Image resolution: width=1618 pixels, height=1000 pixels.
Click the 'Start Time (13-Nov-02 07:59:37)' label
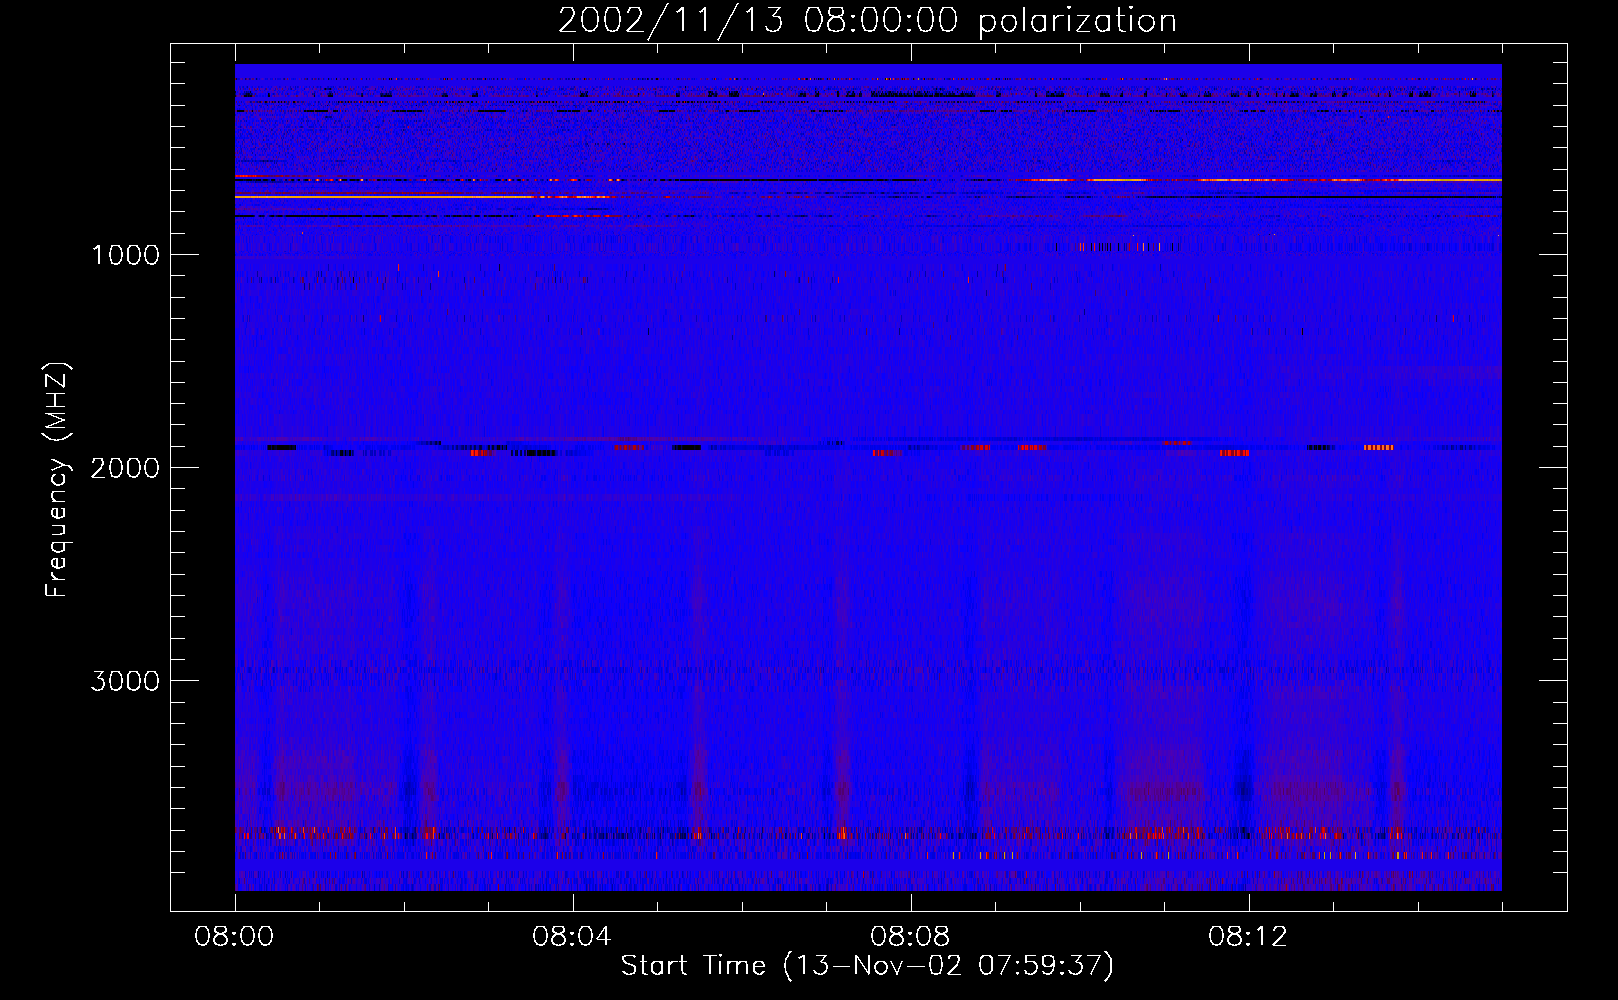[867, 966]
